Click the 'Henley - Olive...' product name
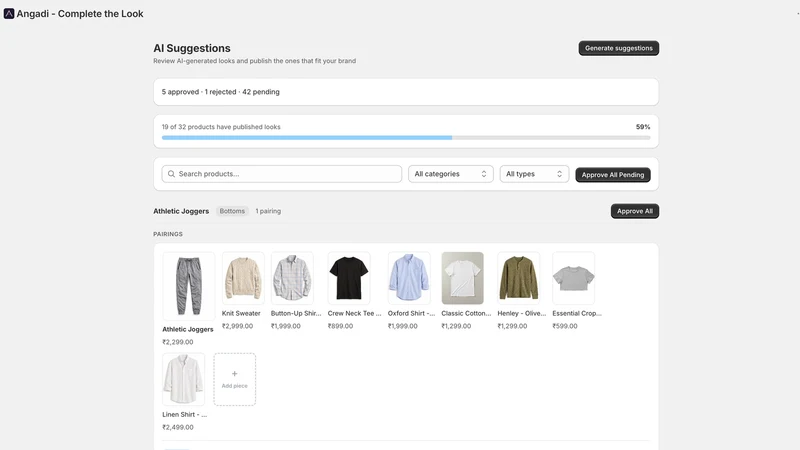Image resolution: width=800 pixels, height=450 pixels. [521, 313]
